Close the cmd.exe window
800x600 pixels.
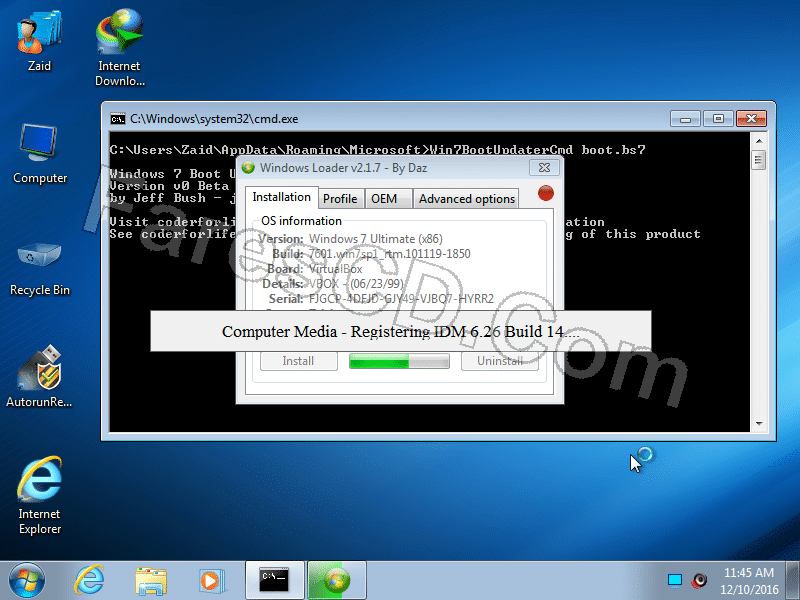pyautogui.click(x=751, y=119)
